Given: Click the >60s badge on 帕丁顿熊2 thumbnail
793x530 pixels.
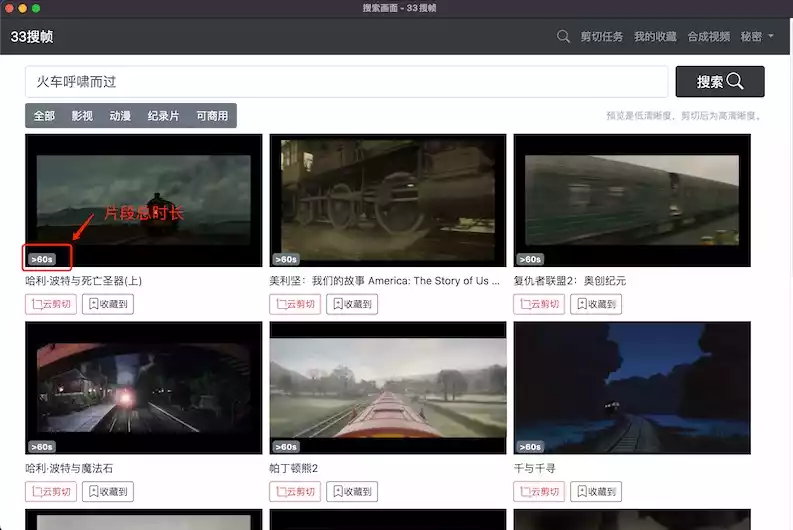Looking at the screenshot, I should tap(286, 447).
